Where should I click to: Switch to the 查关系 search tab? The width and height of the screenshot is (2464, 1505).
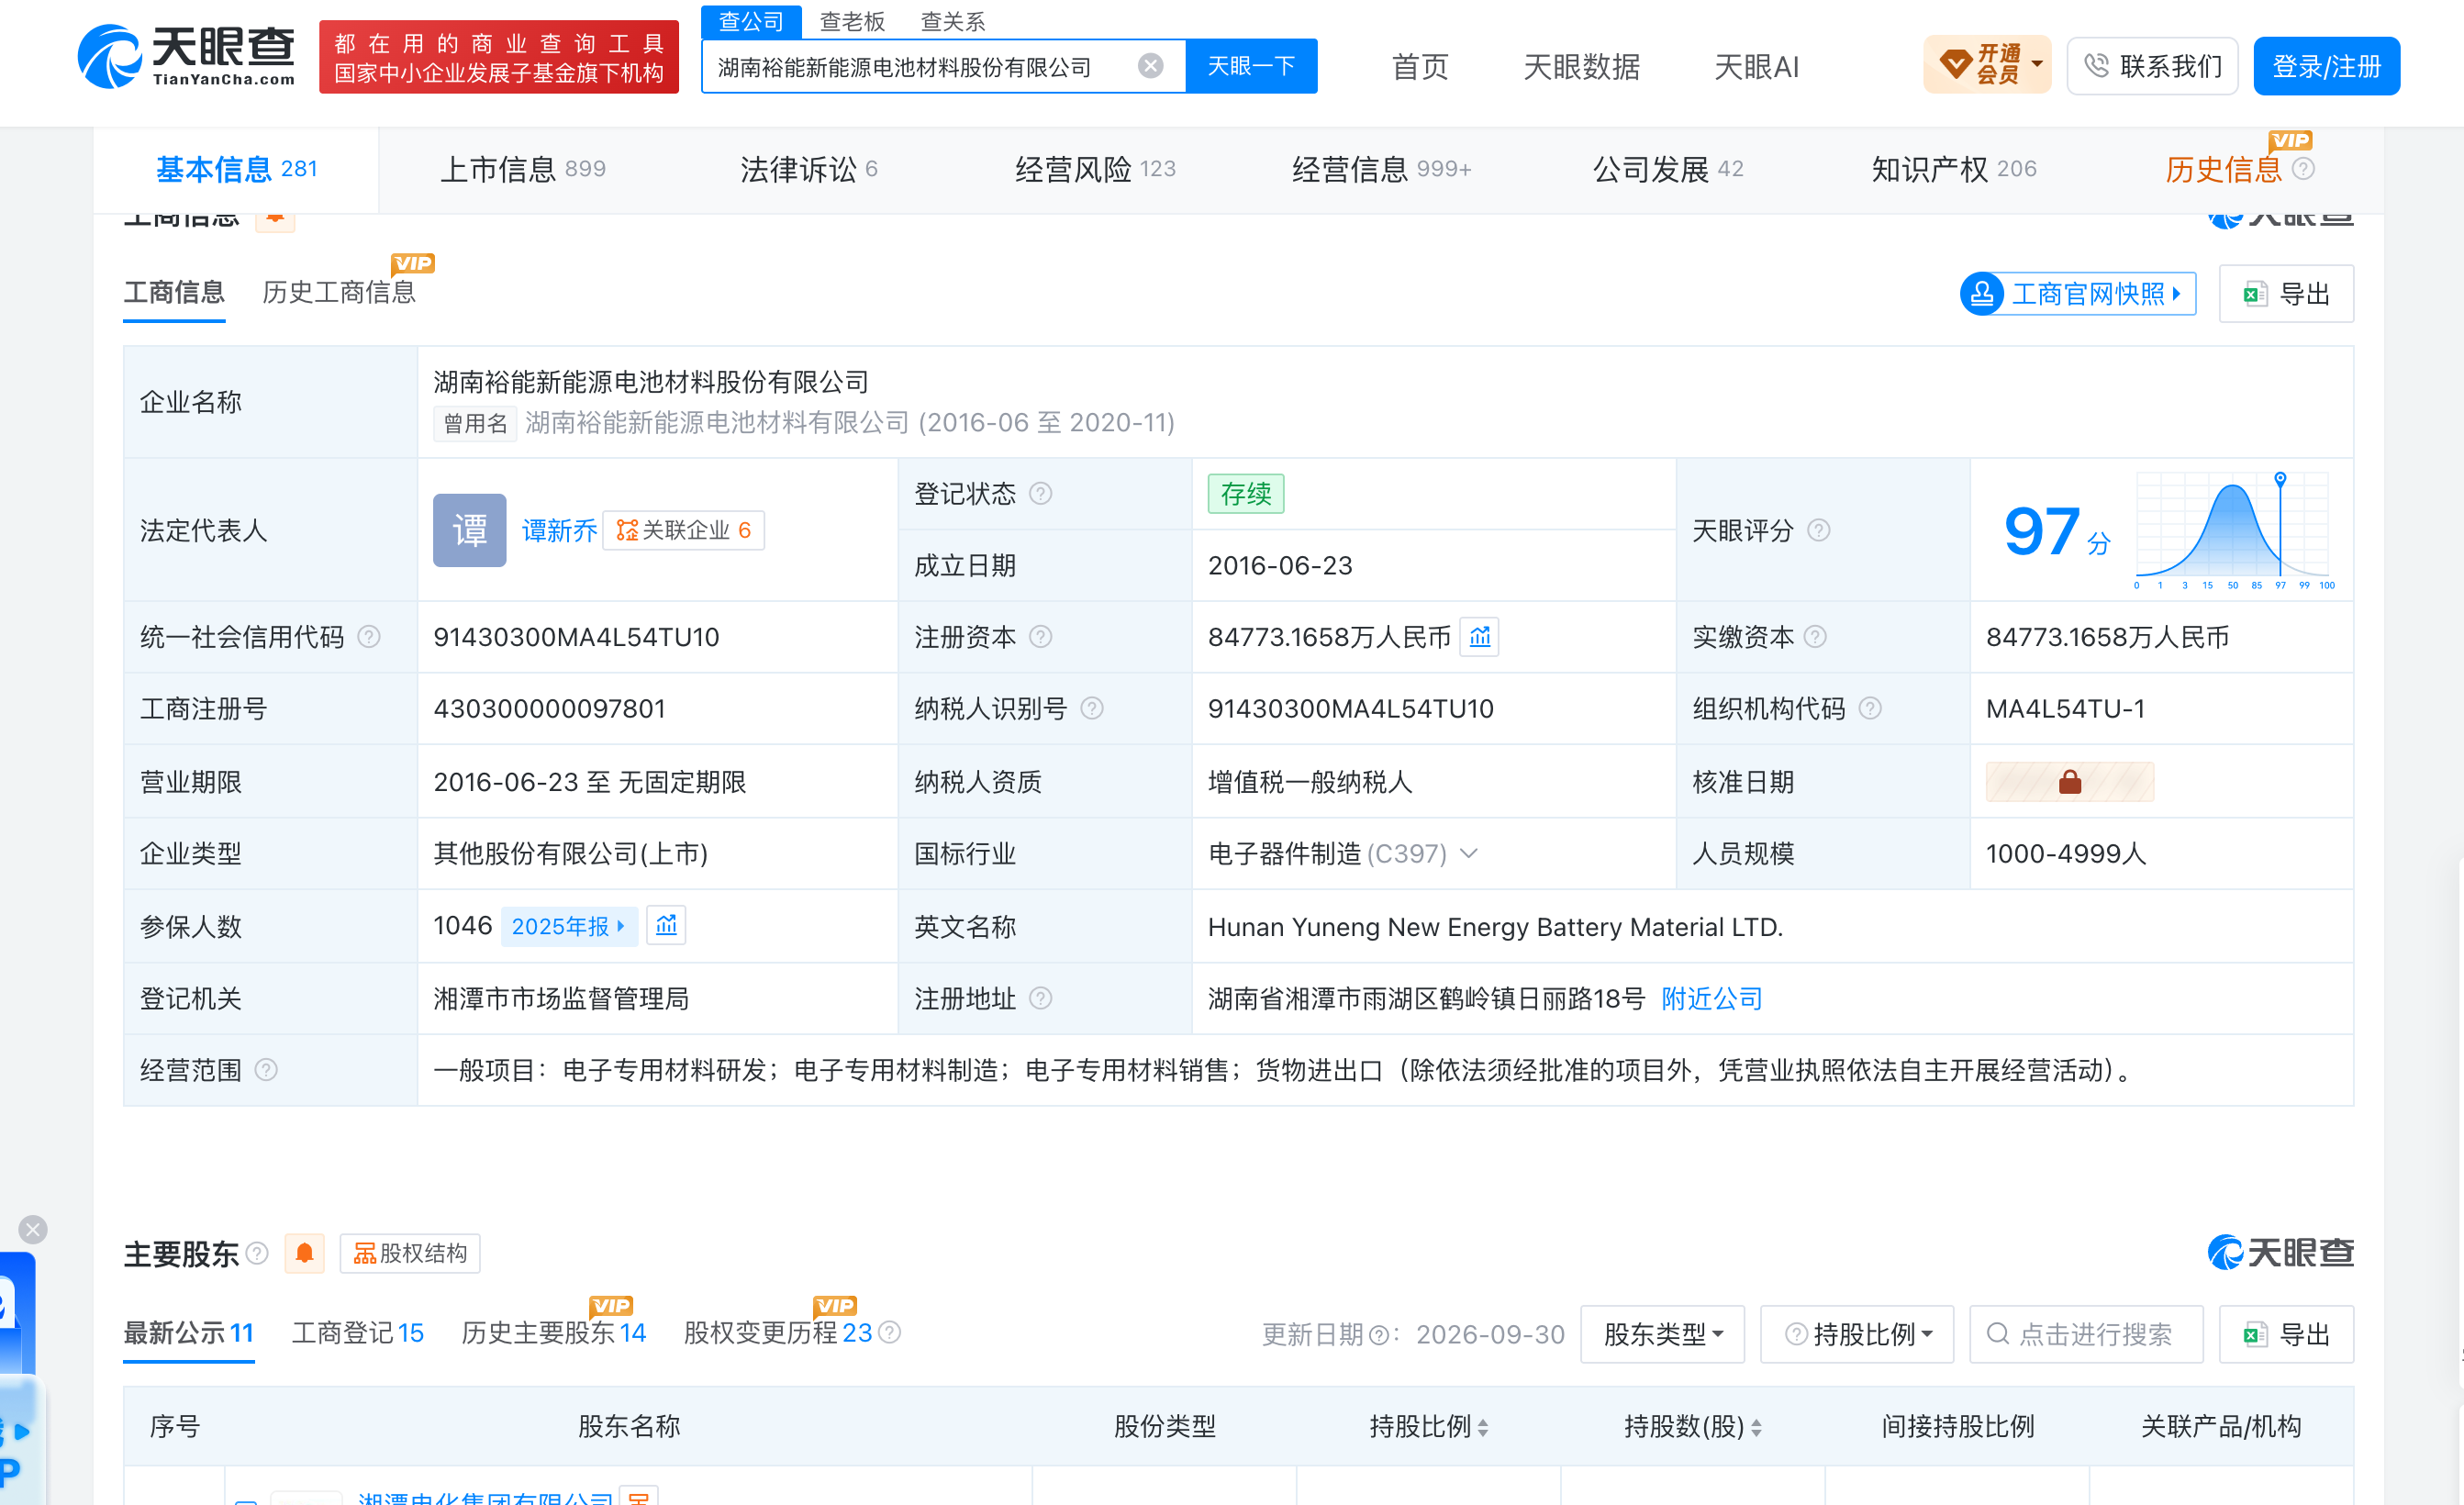click(x=952, y=21)
